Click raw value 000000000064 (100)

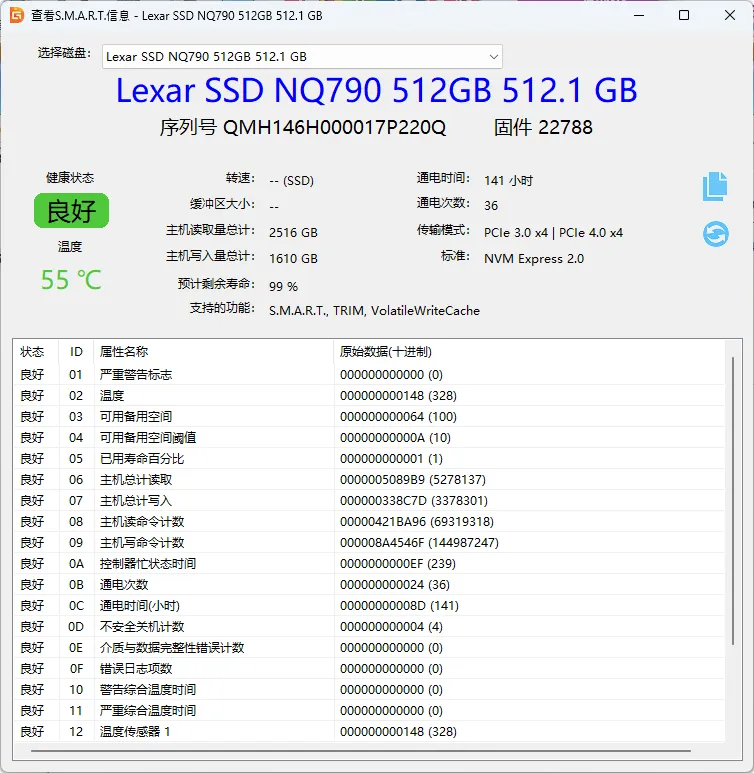click(x=398, y=417)
